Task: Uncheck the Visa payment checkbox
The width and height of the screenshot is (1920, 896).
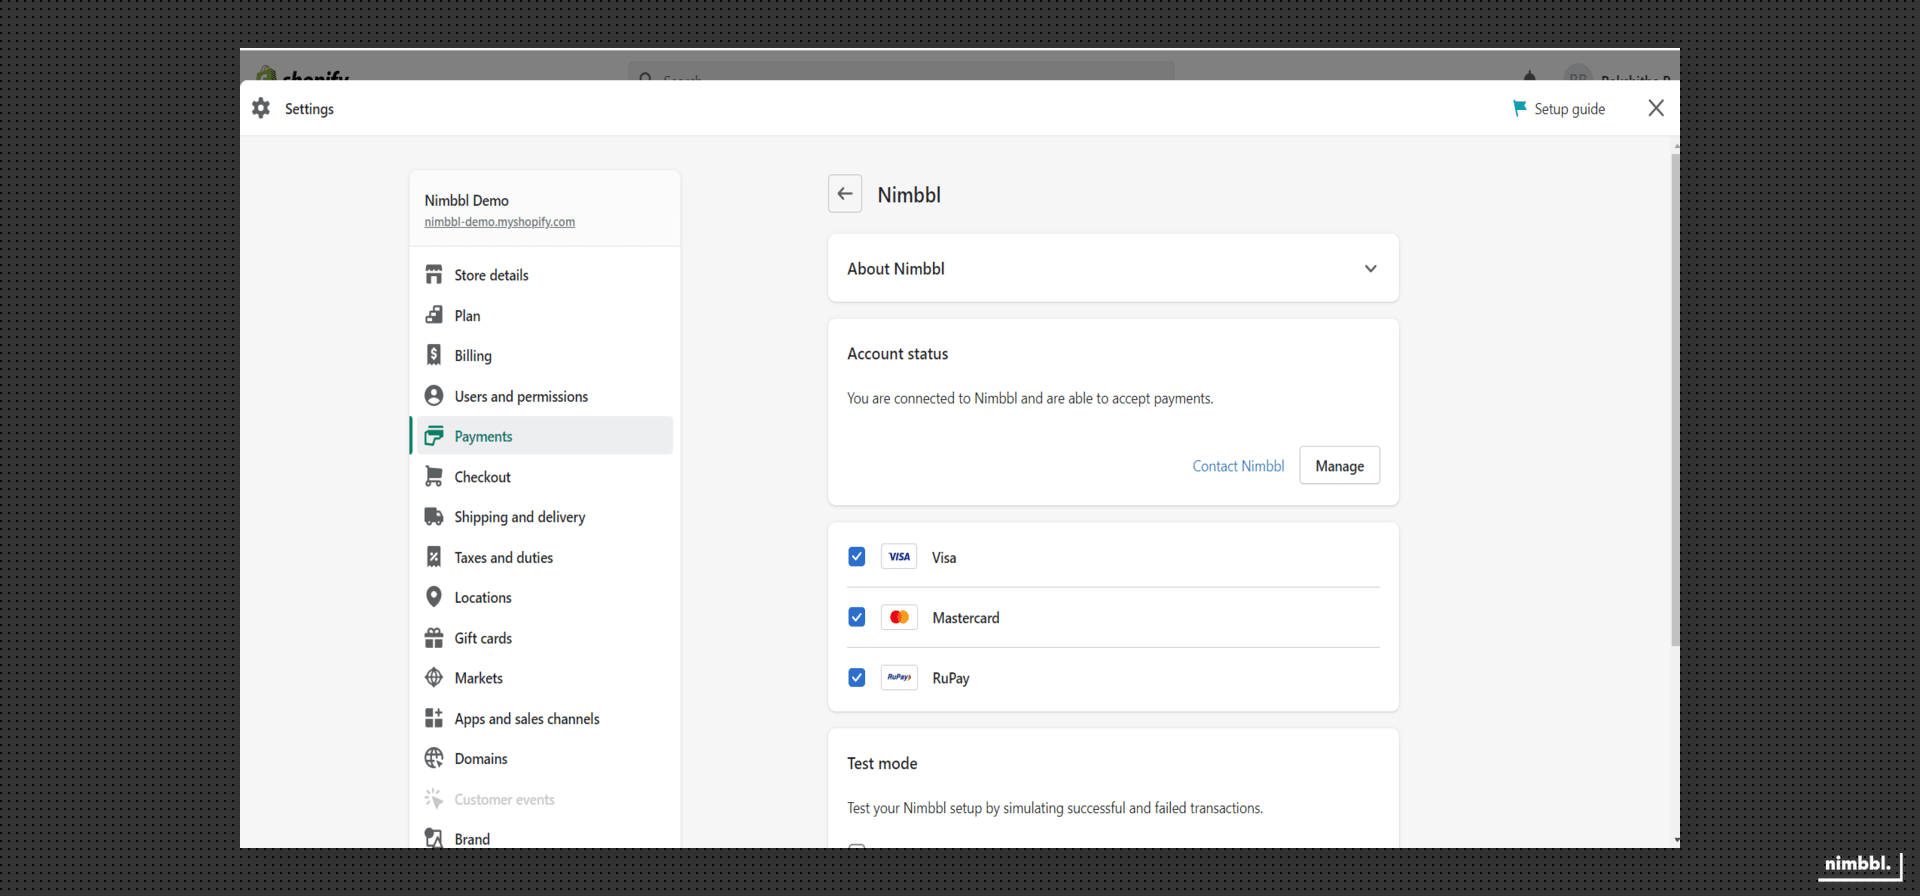Action: coord(857,557)
